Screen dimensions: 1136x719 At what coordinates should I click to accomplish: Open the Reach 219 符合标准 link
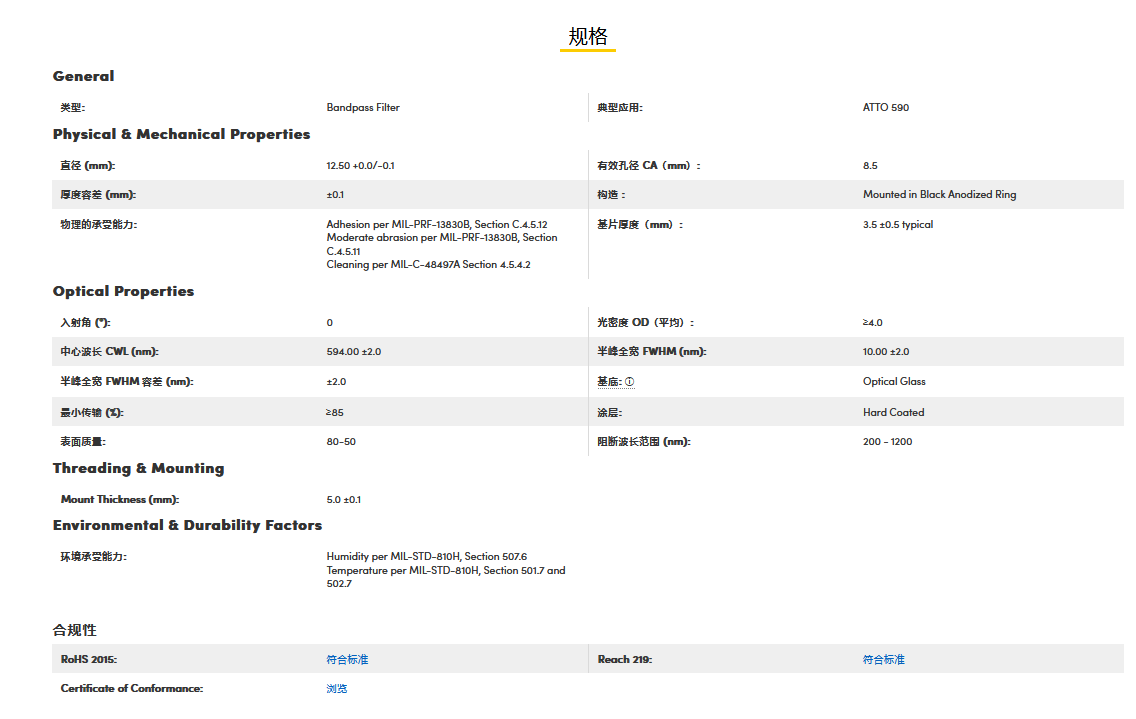point(883,660)
